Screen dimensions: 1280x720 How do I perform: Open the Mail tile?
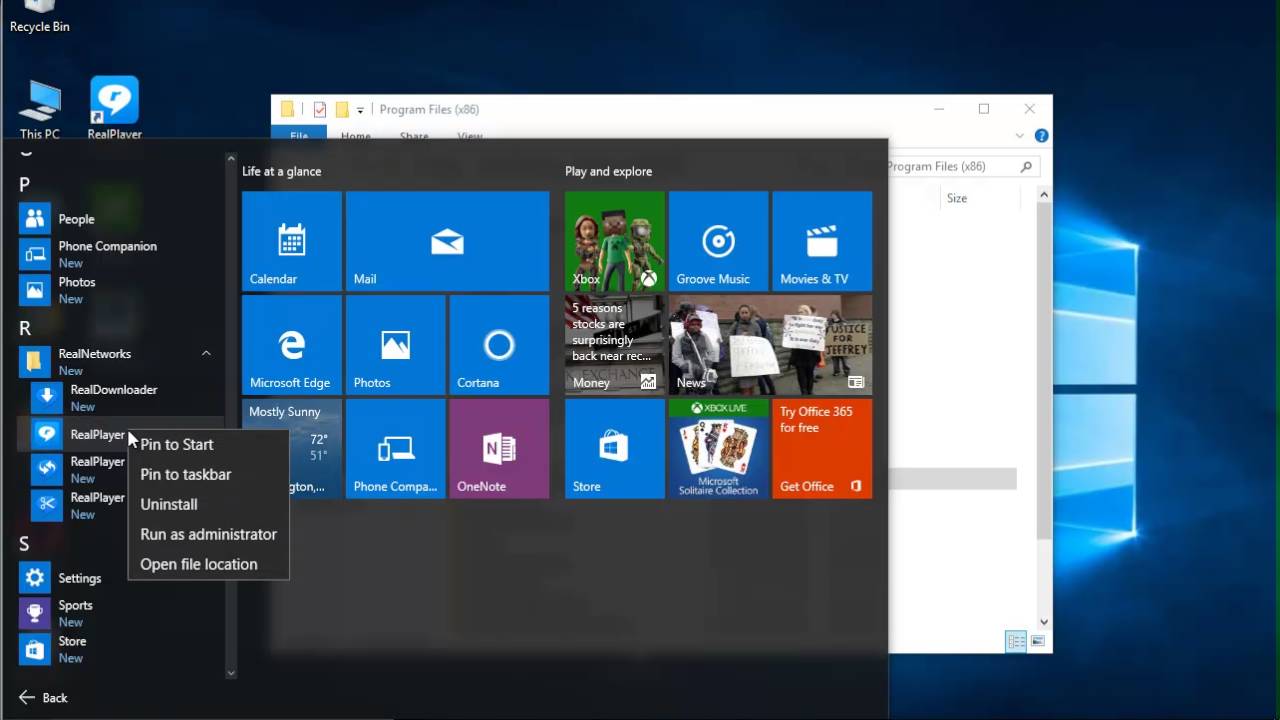(447, 241)
